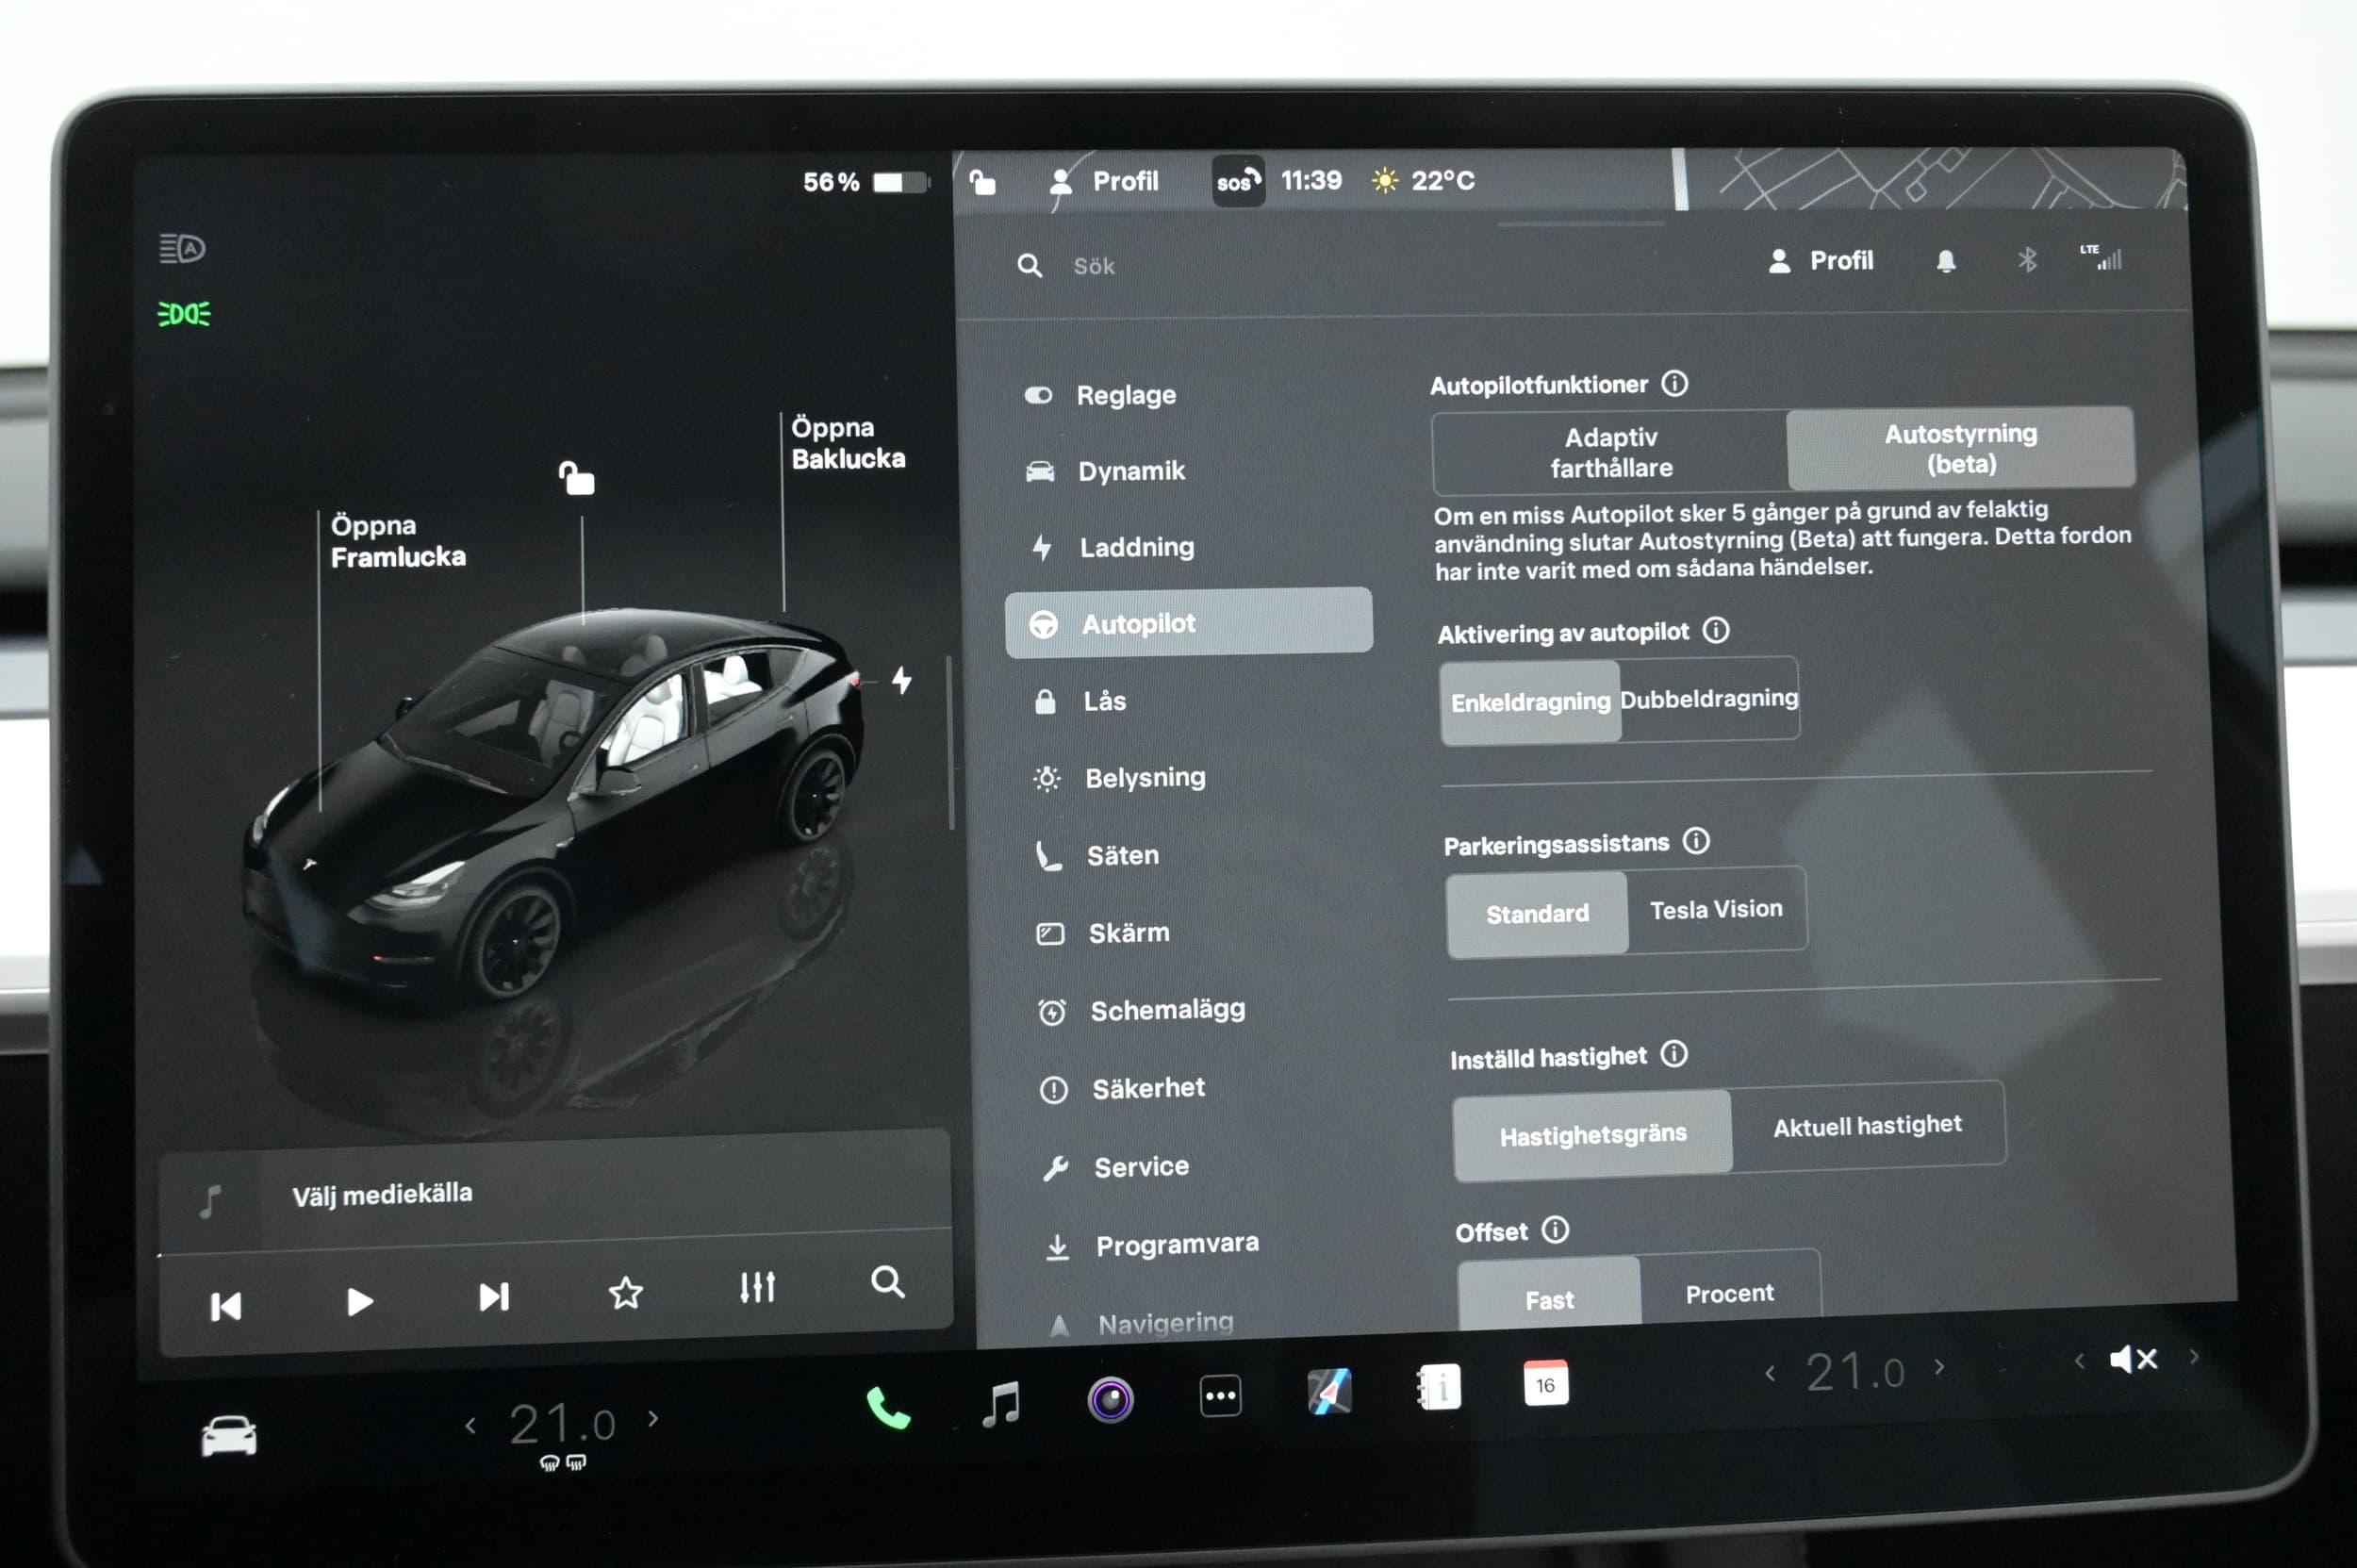Open charge port via lightning bolt by car
The width and height of the screenshot is (2357, 1568).
pos(902,680)
